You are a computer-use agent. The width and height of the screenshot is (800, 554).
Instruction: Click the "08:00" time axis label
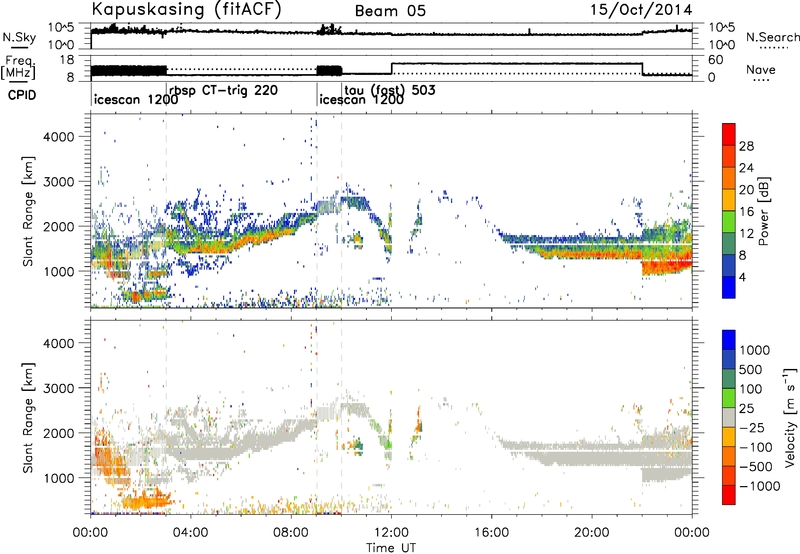click(x=291, y=532)
